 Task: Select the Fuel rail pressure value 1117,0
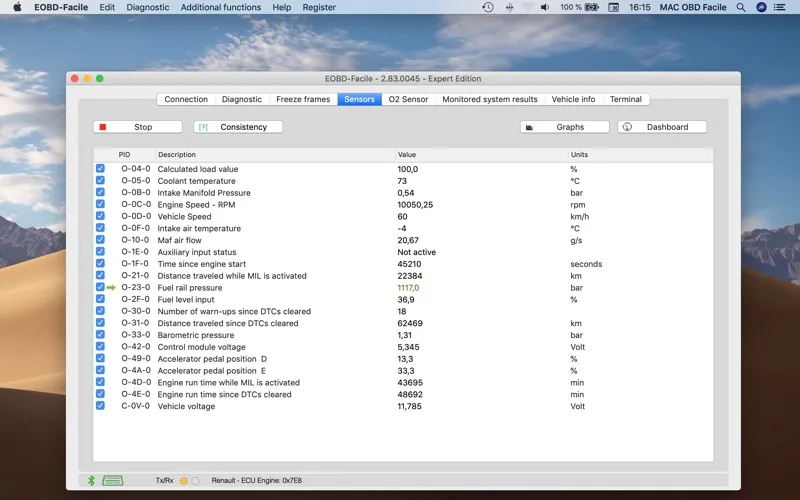tap(408, 288)
